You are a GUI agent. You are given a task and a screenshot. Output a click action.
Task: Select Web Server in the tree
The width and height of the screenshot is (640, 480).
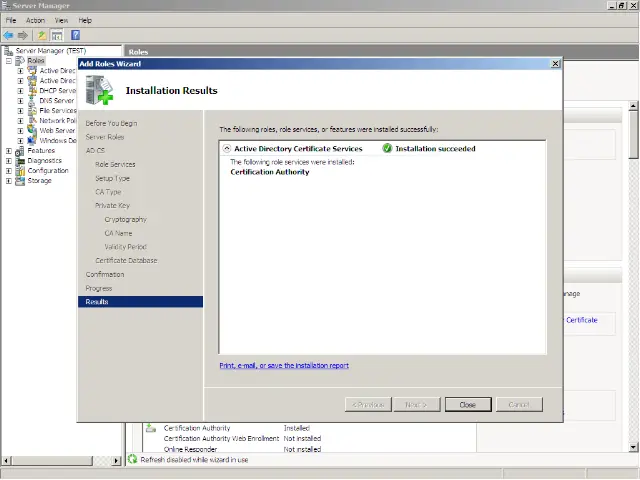point(57,131)
